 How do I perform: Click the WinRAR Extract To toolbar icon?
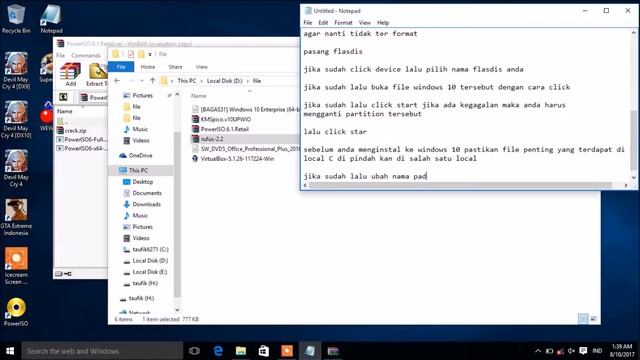pos(97,75)
